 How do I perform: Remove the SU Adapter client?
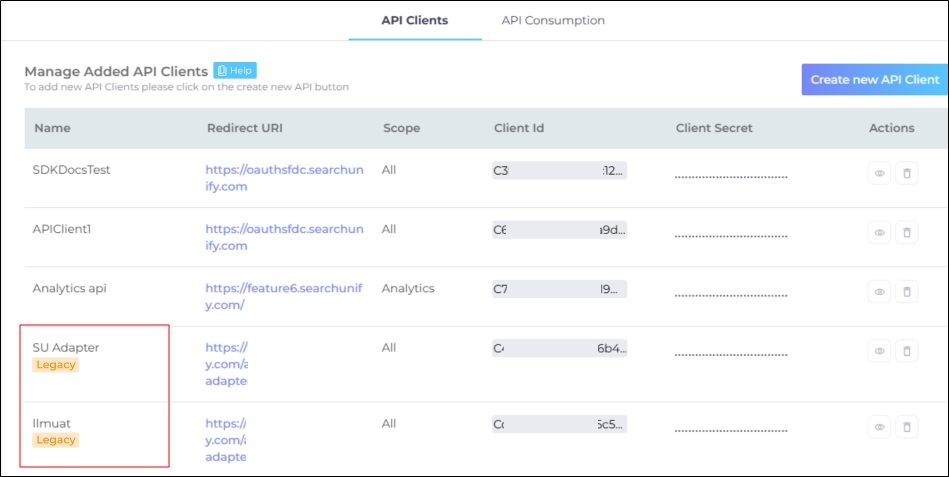coord(906,351)
